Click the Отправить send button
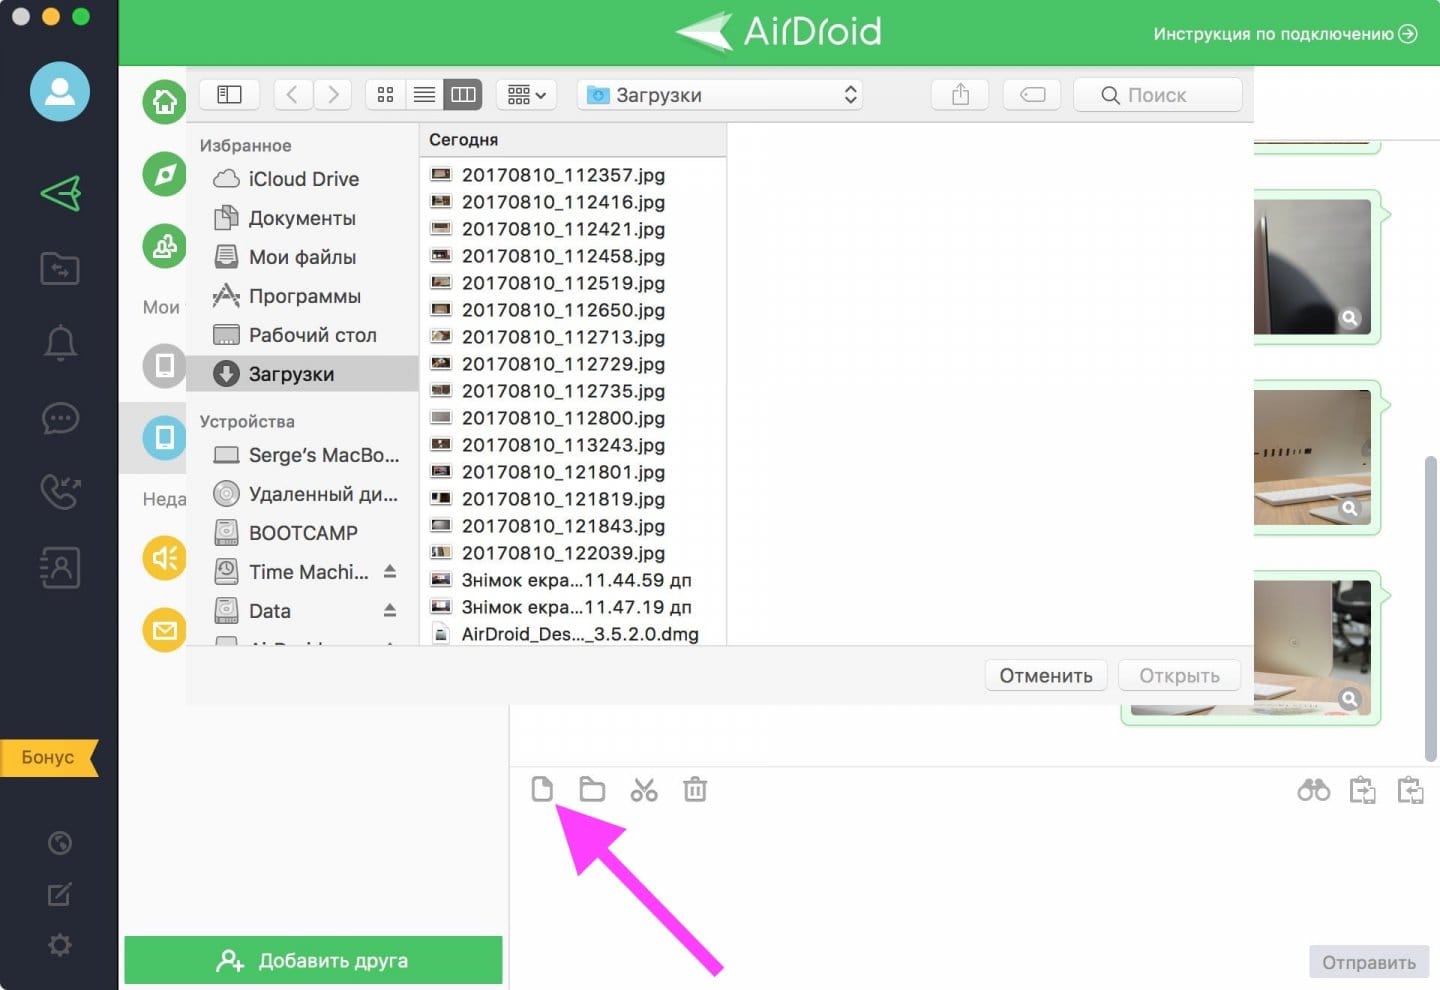The height and width of the screenshot is (990, 1440). 1369,962
